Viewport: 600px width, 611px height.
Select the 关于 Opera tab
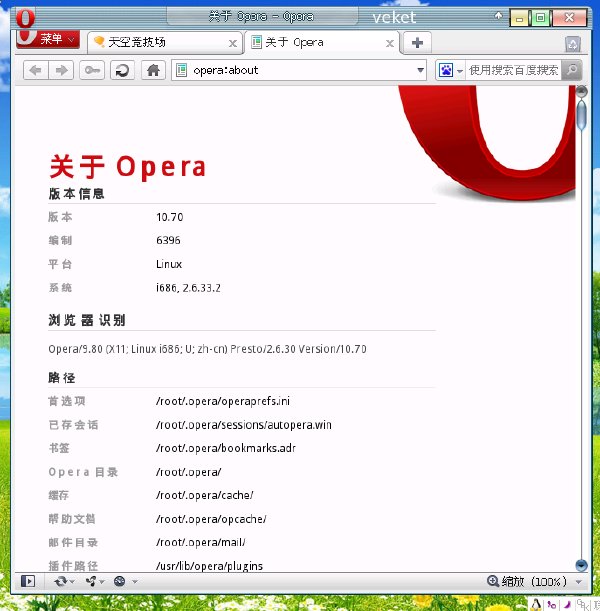[x=322, y=42]
